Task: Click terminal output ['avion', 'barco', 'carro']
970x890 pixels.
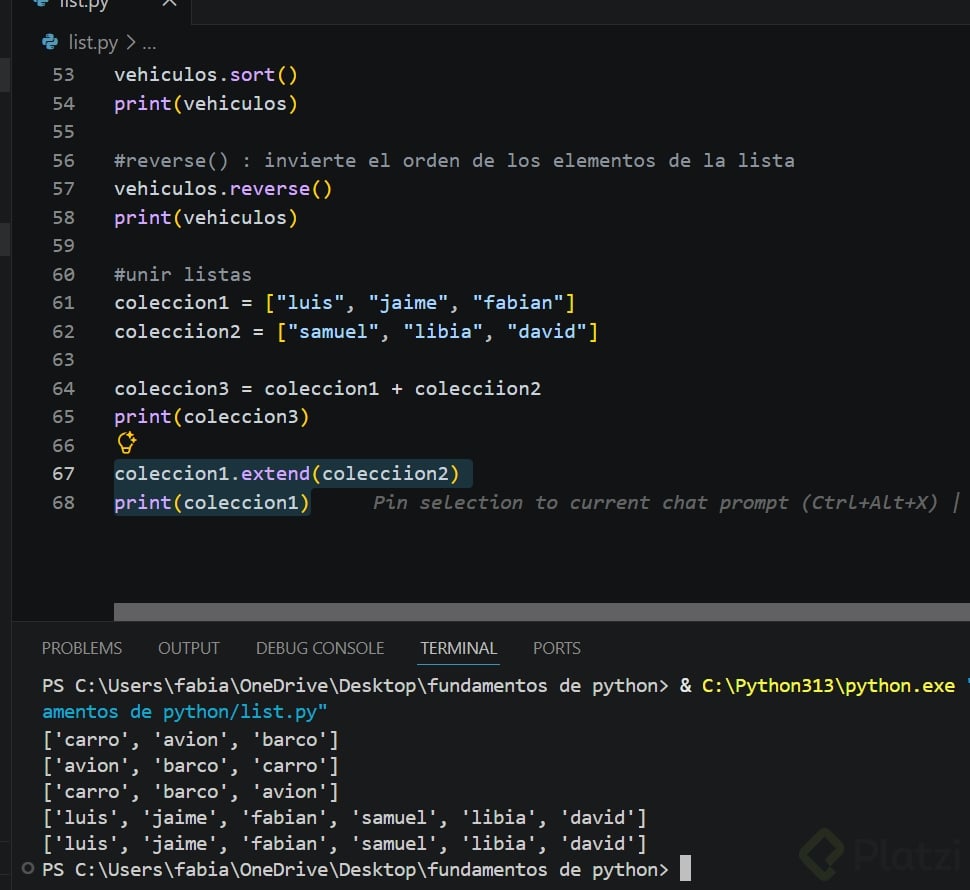Action: pos(191,766)
